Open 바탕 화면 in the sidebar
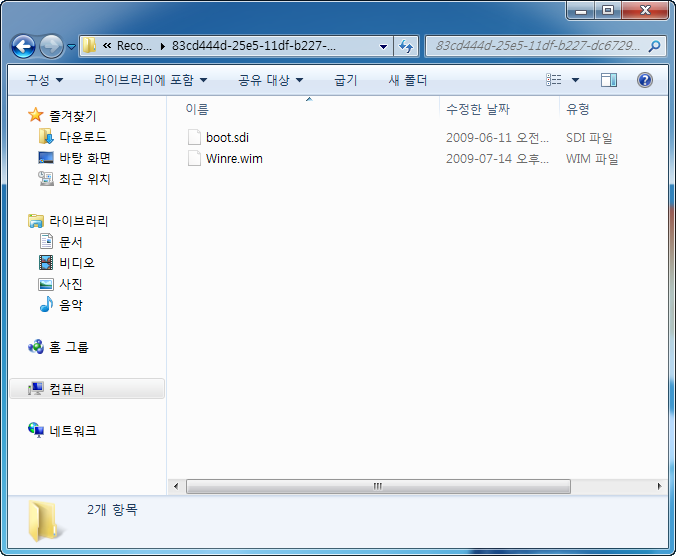 point(84,158)
